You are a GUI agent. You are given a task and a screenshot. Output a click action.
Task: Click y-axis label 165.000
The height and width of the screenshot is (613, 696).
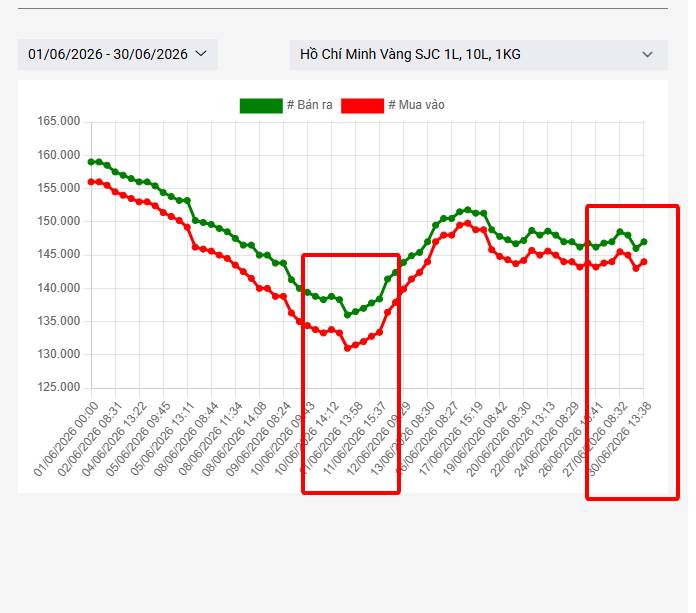click(59, 121)
